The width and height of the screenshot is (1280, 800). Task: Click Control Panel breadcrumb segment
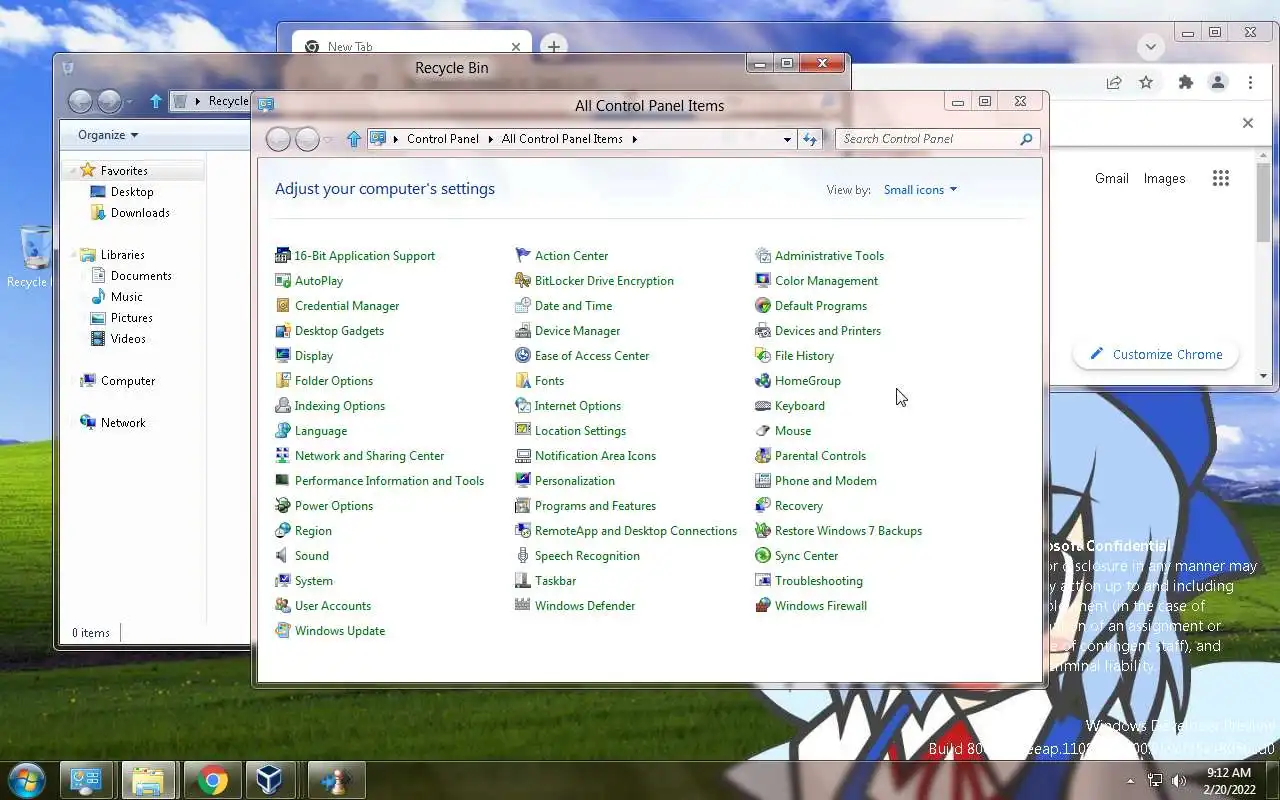(x=443, y=139)
